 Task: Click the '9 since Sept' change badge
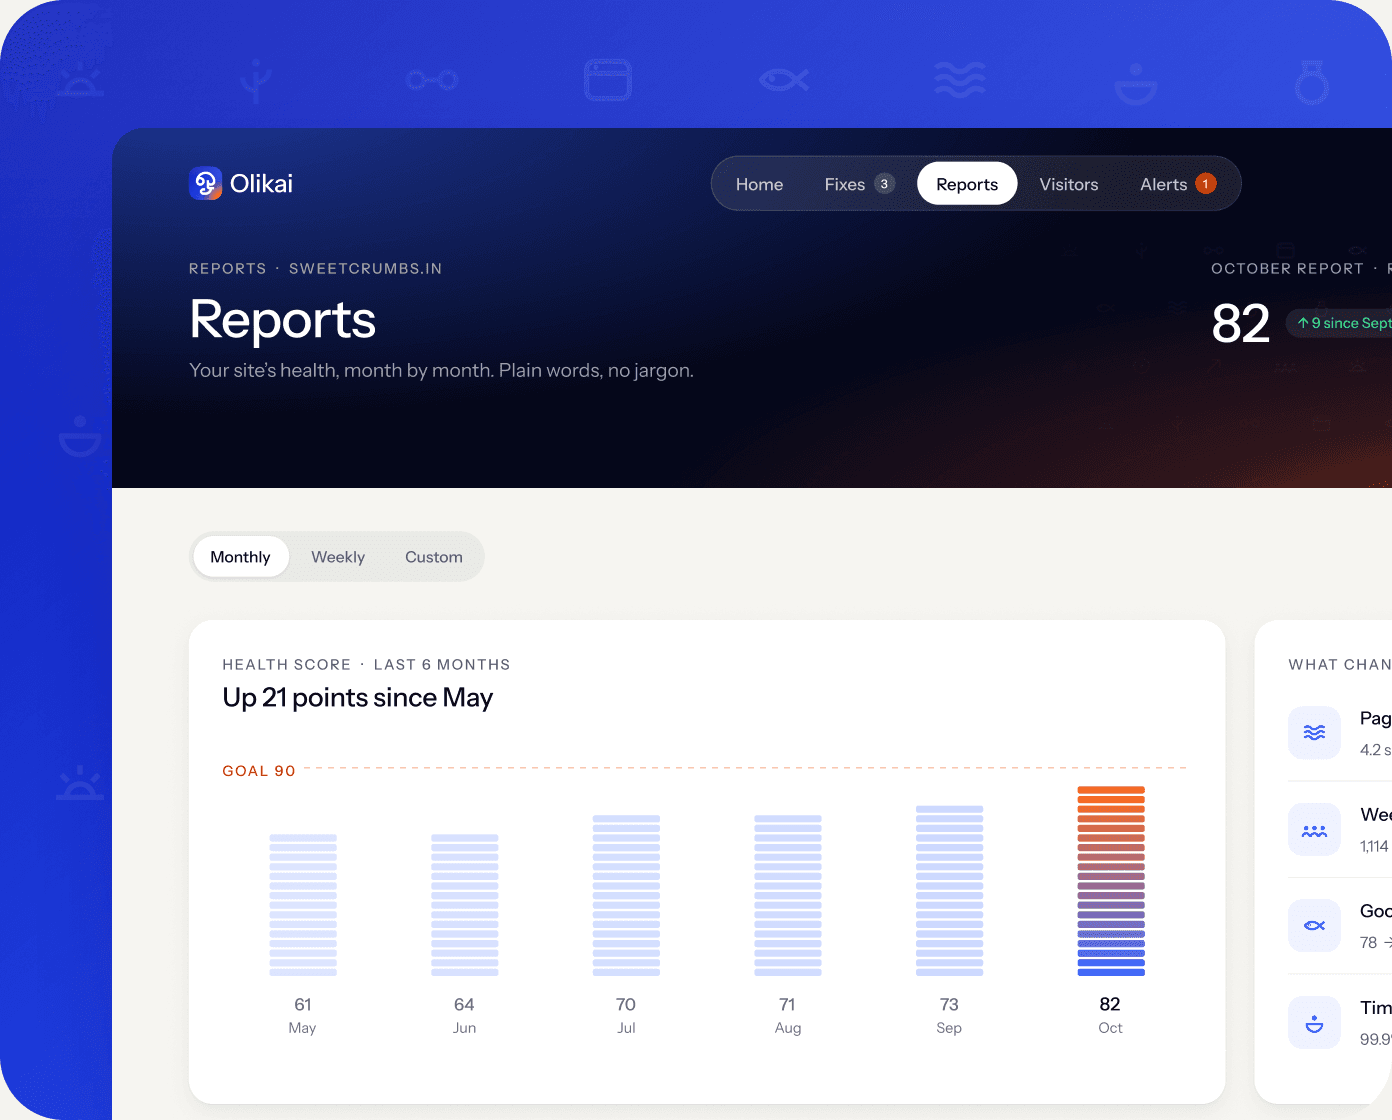pyautogui.click(x=1340, y=323)
